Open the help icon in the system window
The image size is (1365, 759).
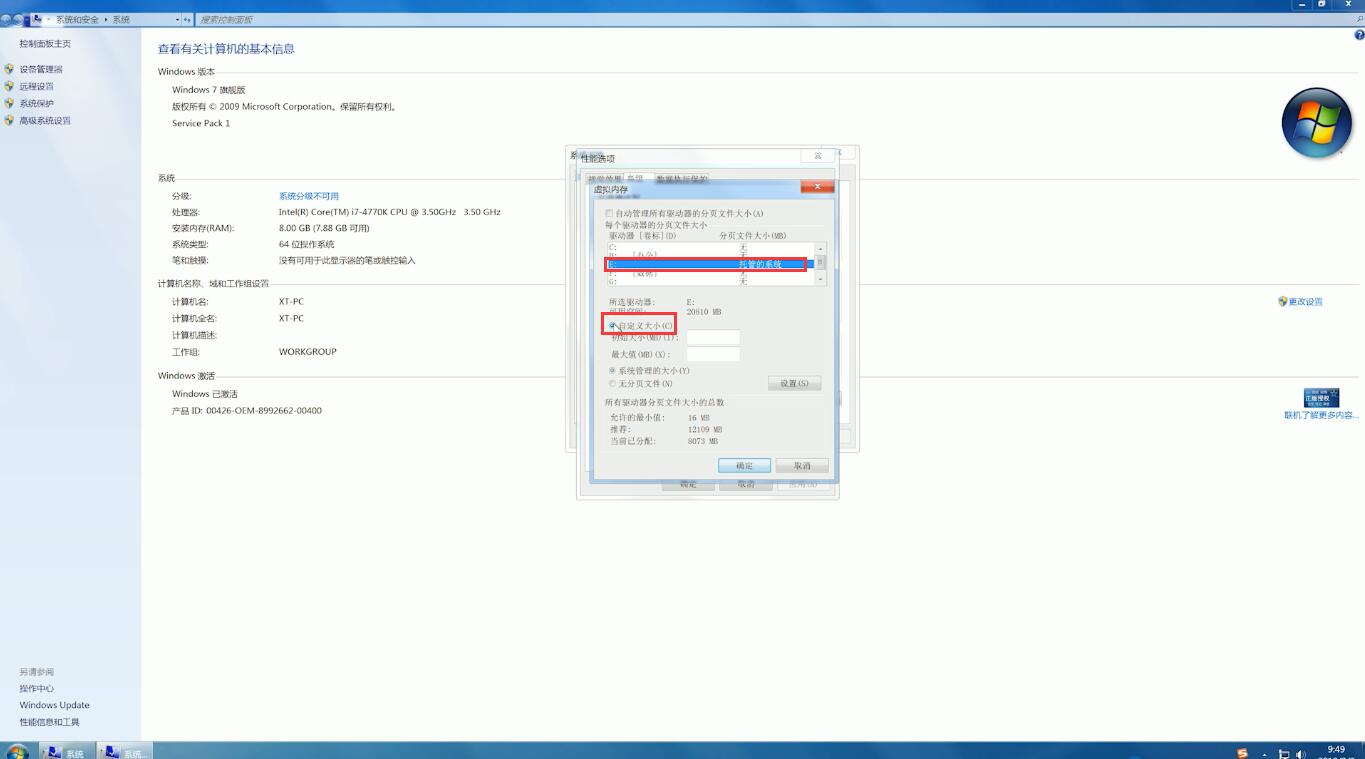(x=1359, y=35)
